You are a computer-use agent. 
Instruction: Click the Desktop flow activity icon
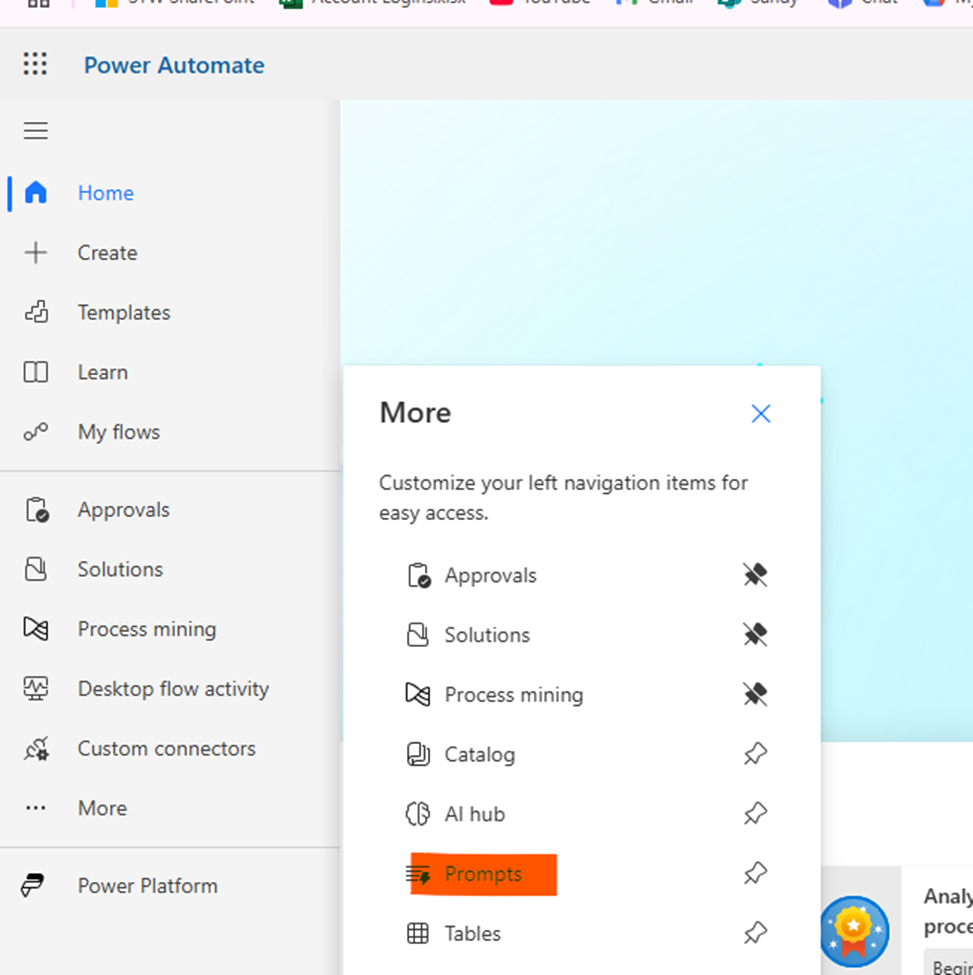pyautogui.click(x=36, y=689)
